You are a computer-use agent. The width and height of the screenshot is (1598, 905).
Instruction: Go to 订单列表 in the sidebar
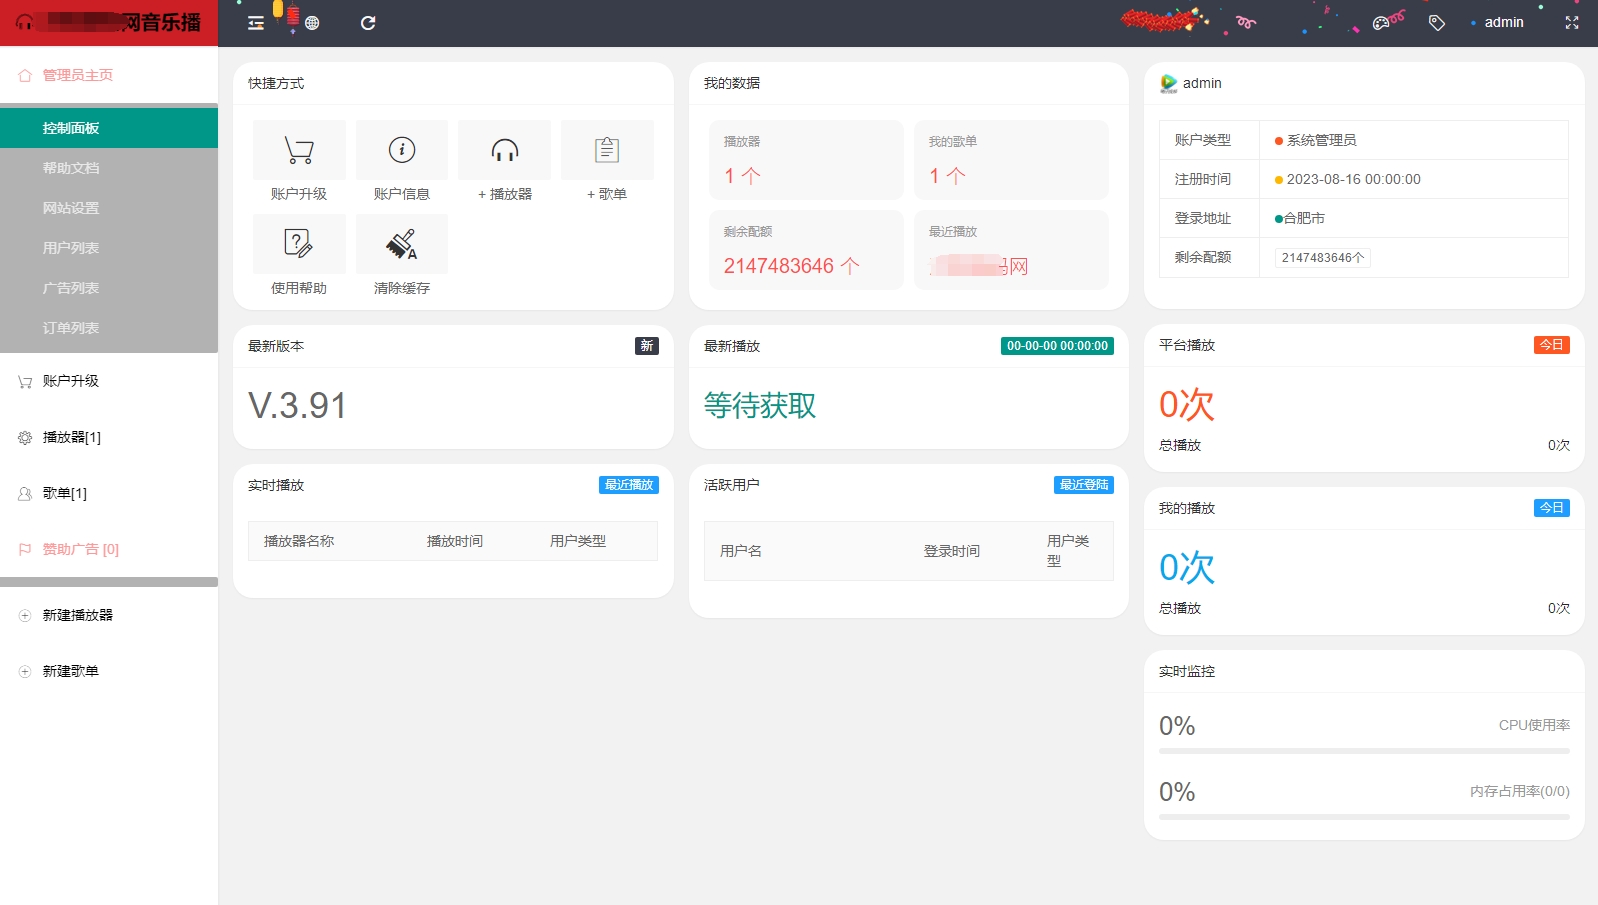[x=71, y=328]
